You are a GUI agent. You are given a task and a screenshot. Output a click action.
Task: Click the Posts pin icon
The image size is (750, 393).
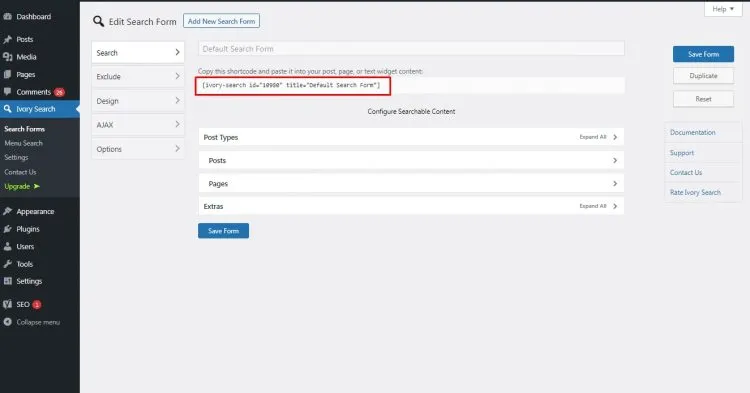coord(7,39)
